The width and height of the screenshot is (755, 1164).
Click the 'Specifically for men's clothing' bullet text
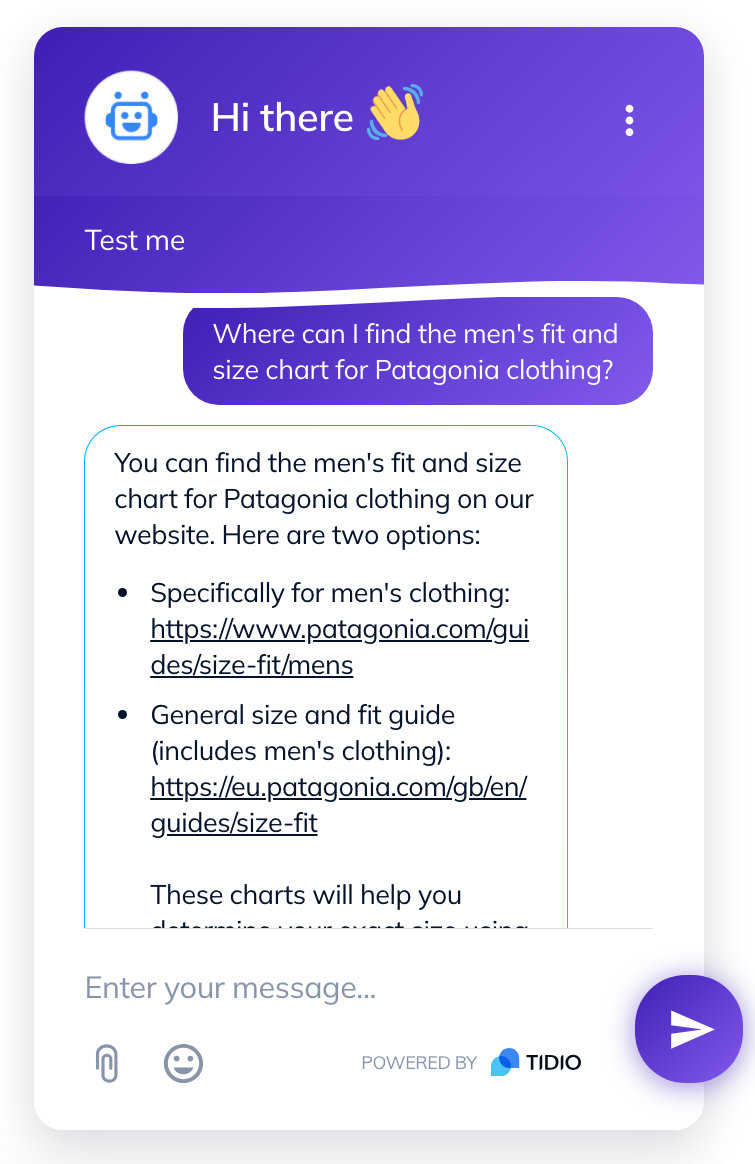(x=330, y=593)
